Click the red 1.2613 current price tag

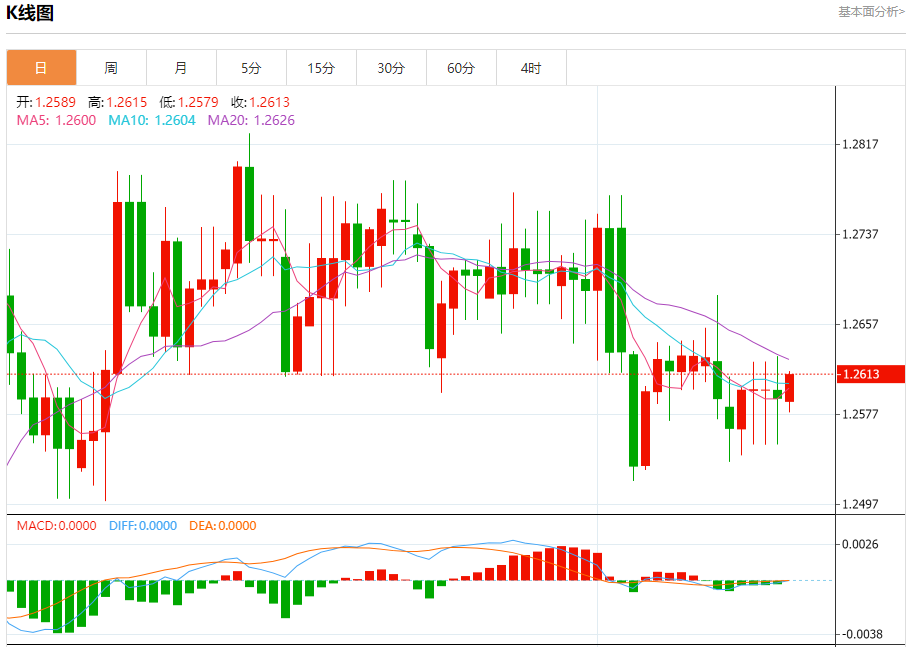(x=871, y=374)
